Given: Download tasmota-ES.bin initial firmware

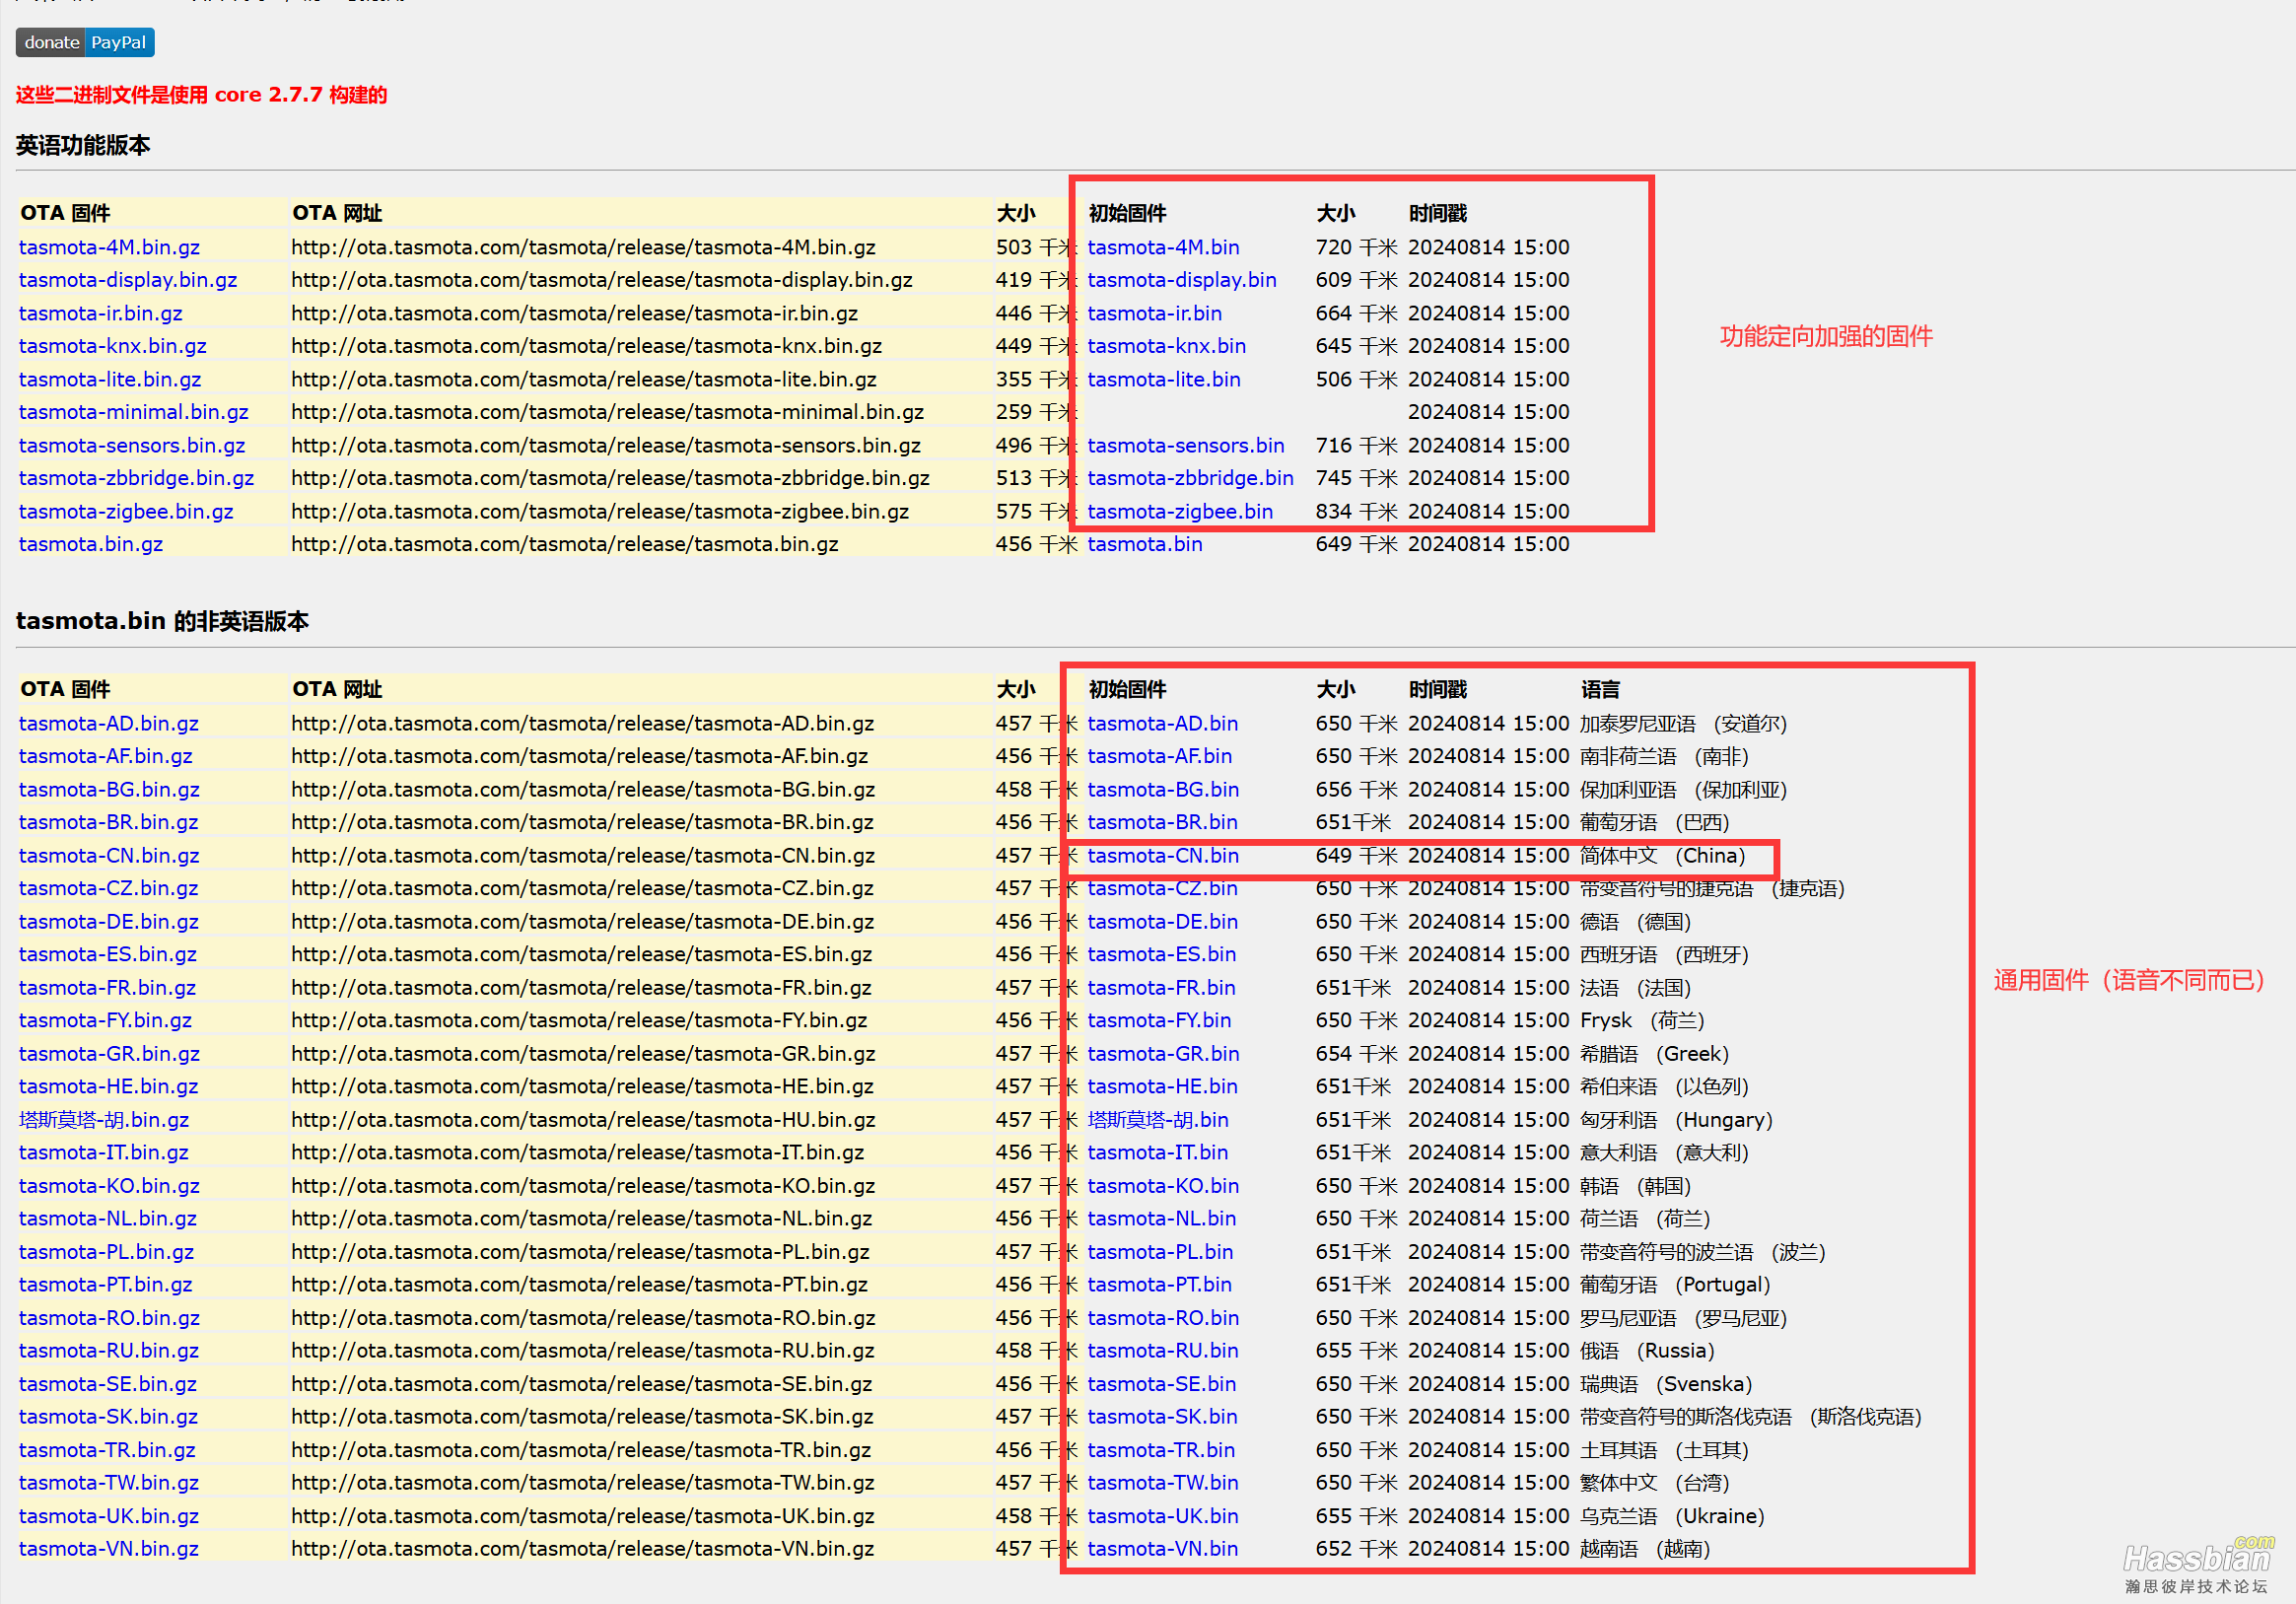Looking at the screenshot, I should click(1162, 954).
